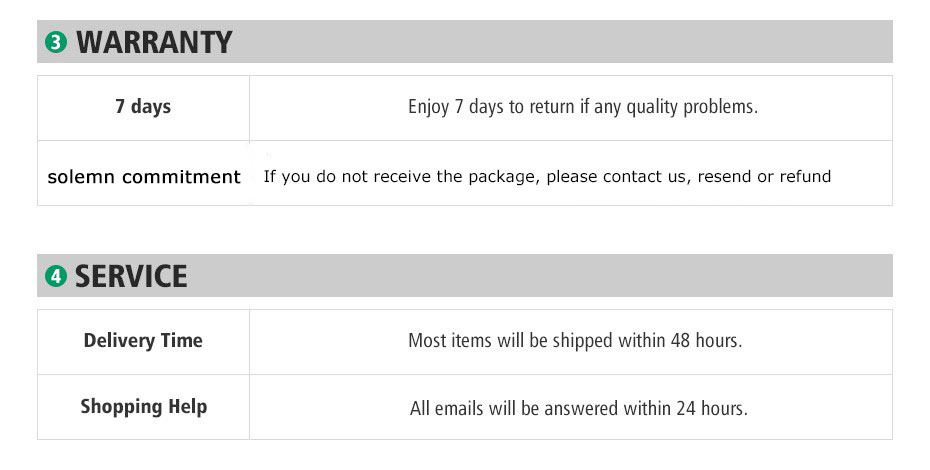Image resolution: width=930 pixels, height=470 pixels.
Task: Click the "Enjoy 7 days to return" sentence
Action: coord(583,107)
